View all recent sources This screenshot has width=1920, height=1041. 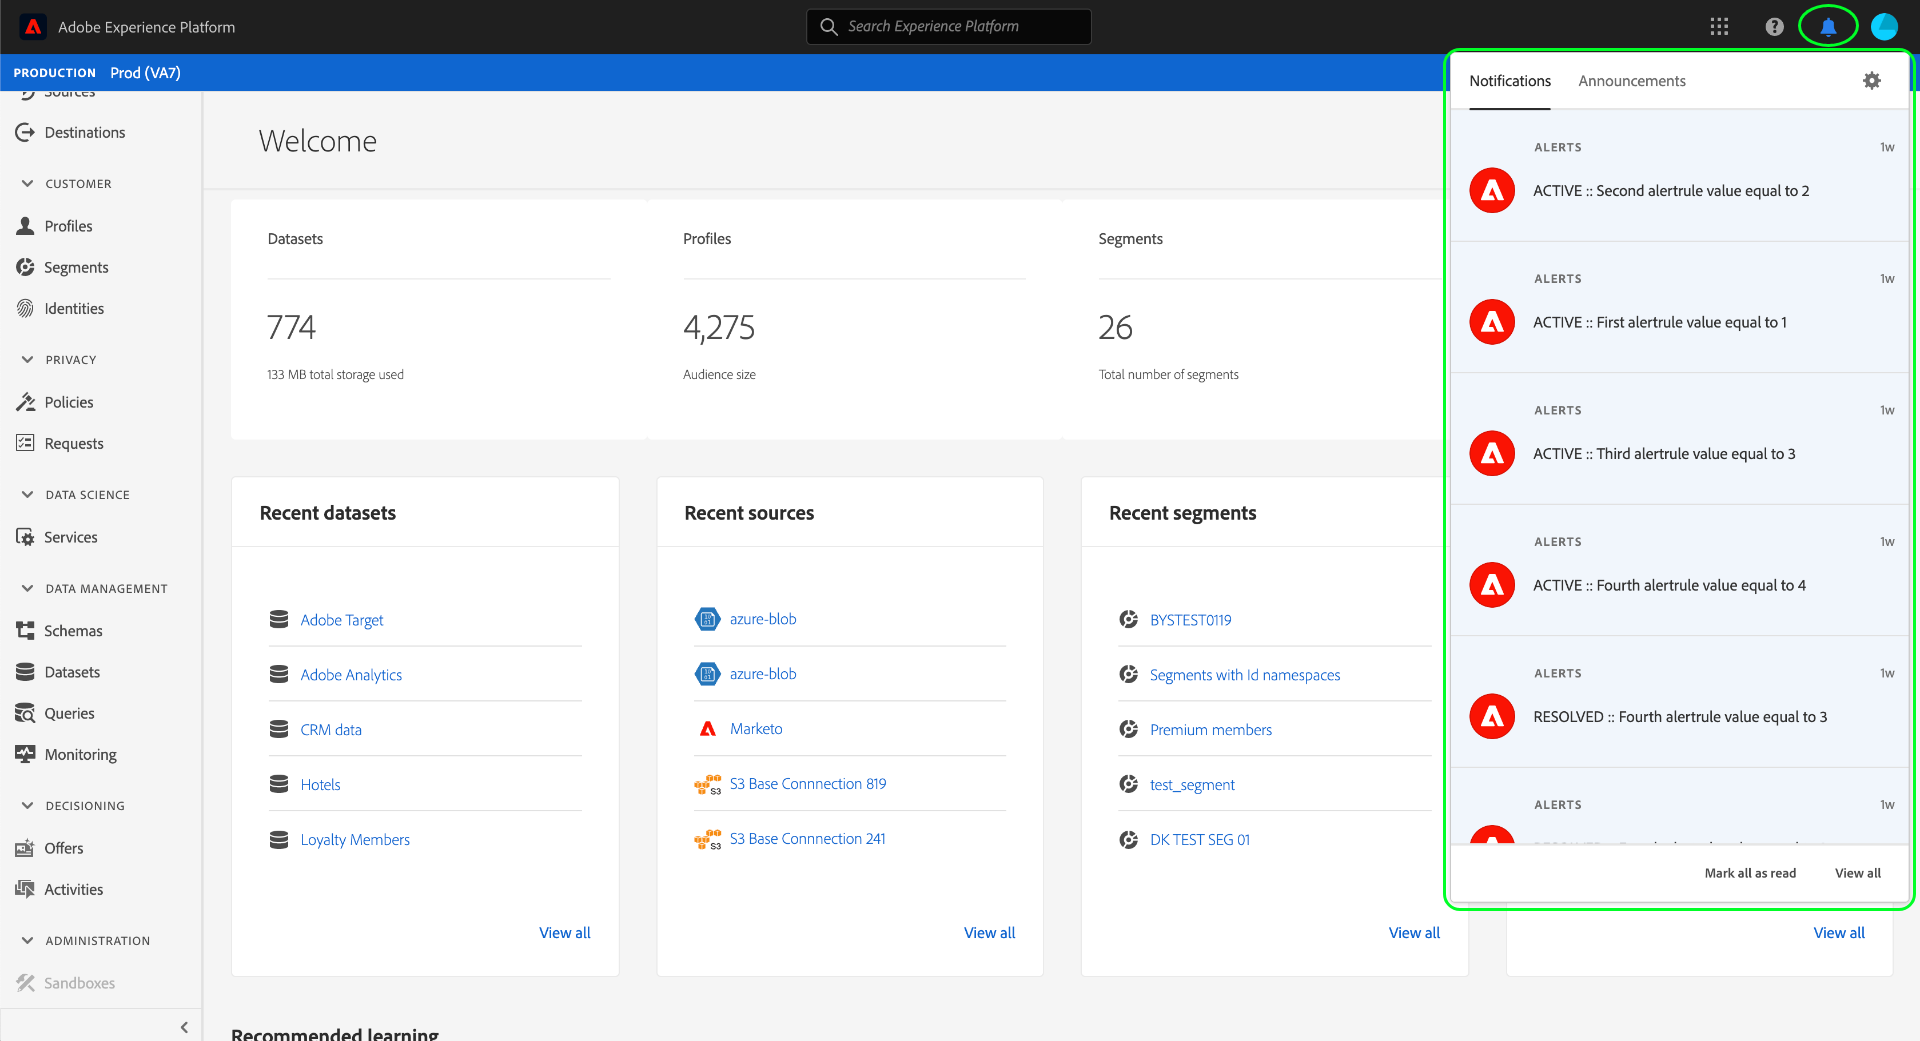pyautogui.click(x=990, y=933)
